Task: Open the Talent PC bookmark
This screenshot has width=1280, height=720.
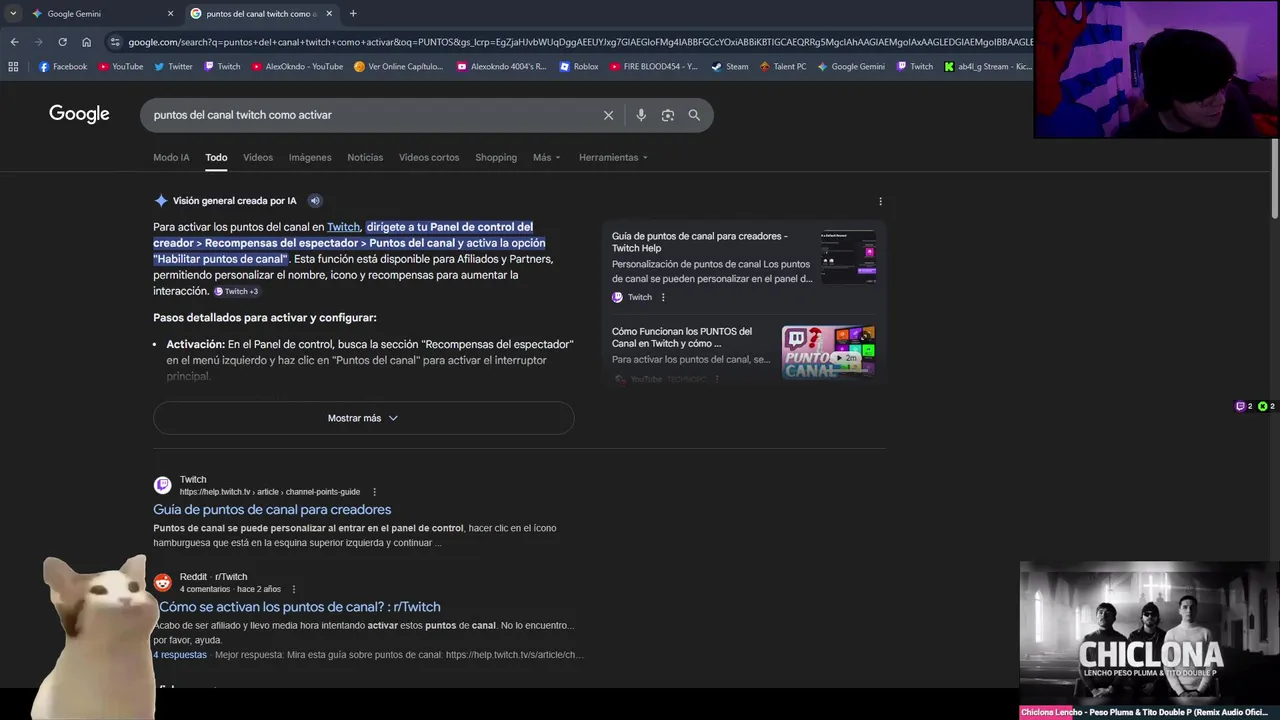Action: point(783,67)
